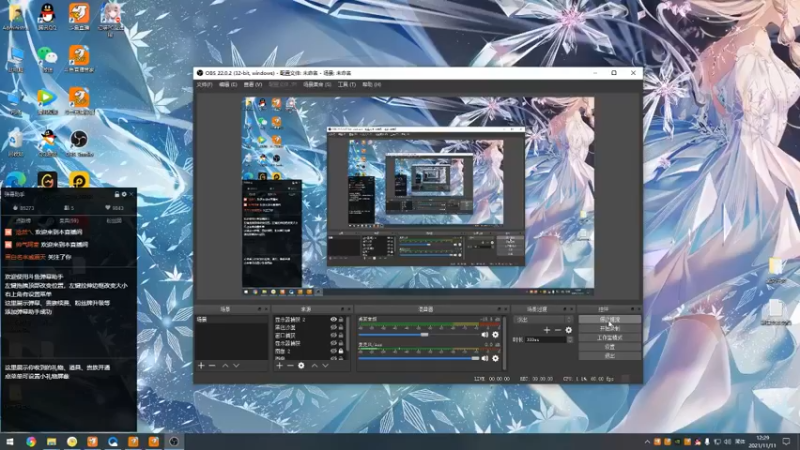Toggle the lock on the 图像 2 source

[x=341, y=352]
